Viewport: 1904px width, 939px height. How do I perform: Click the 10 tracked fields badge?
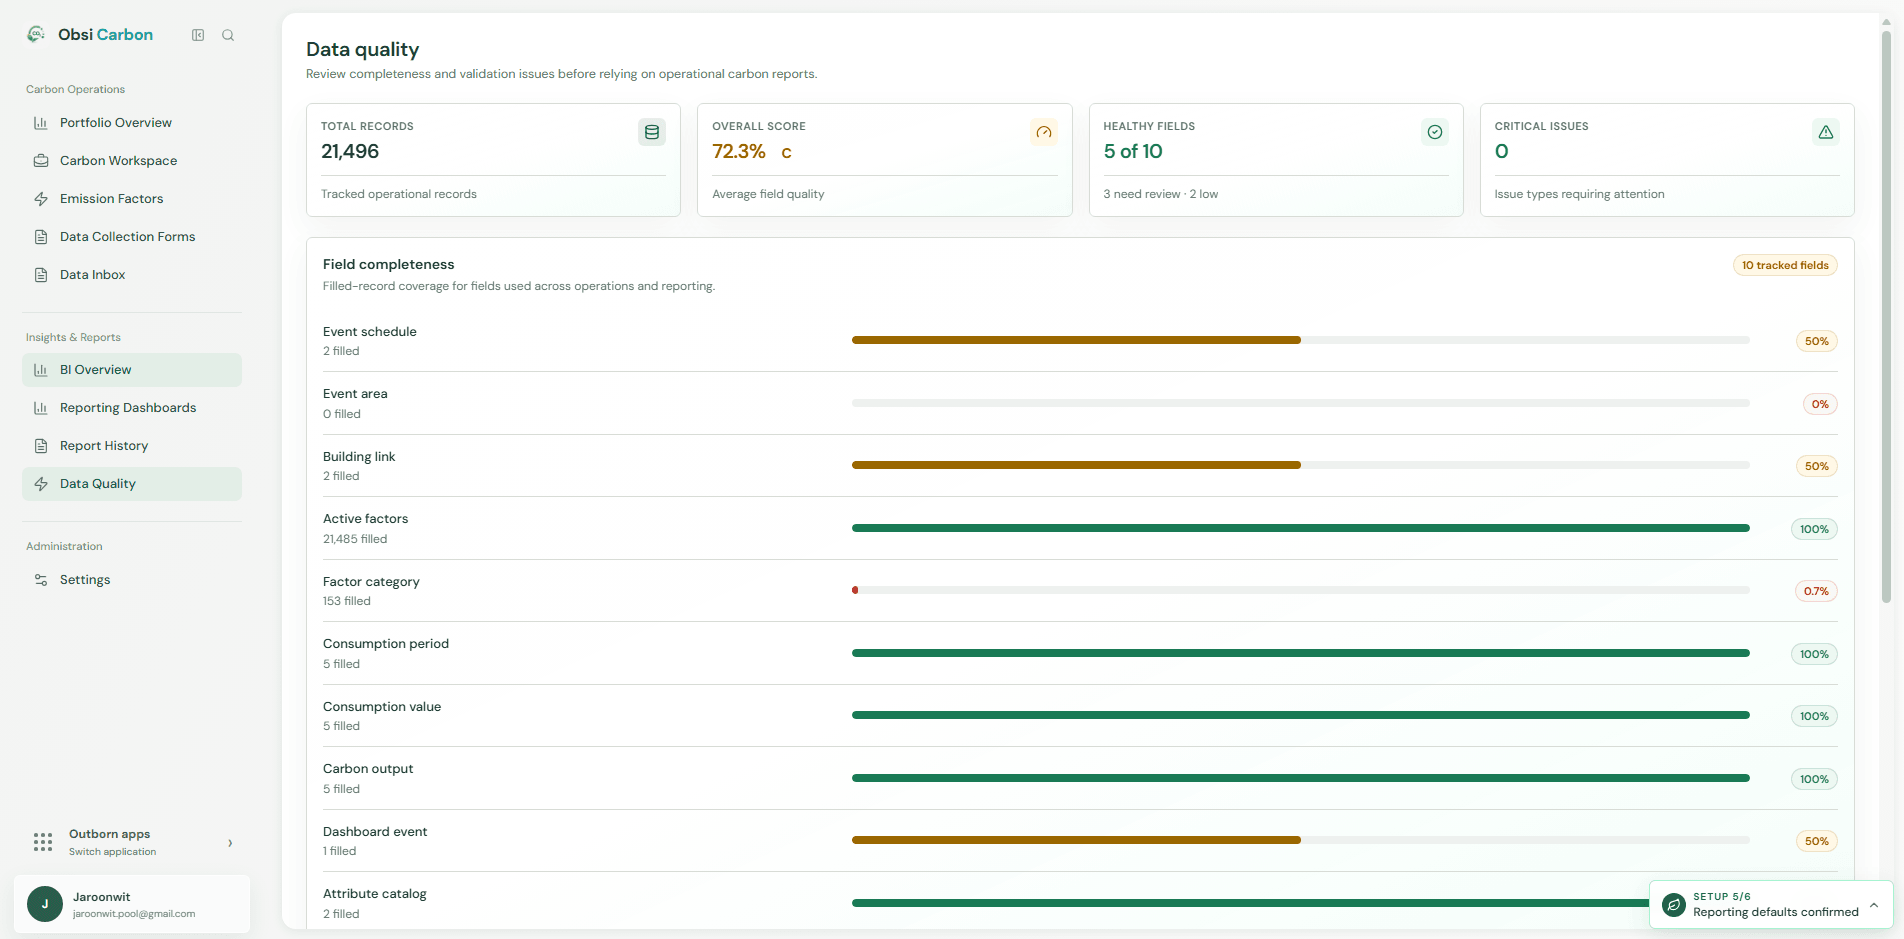[1785, 265]
